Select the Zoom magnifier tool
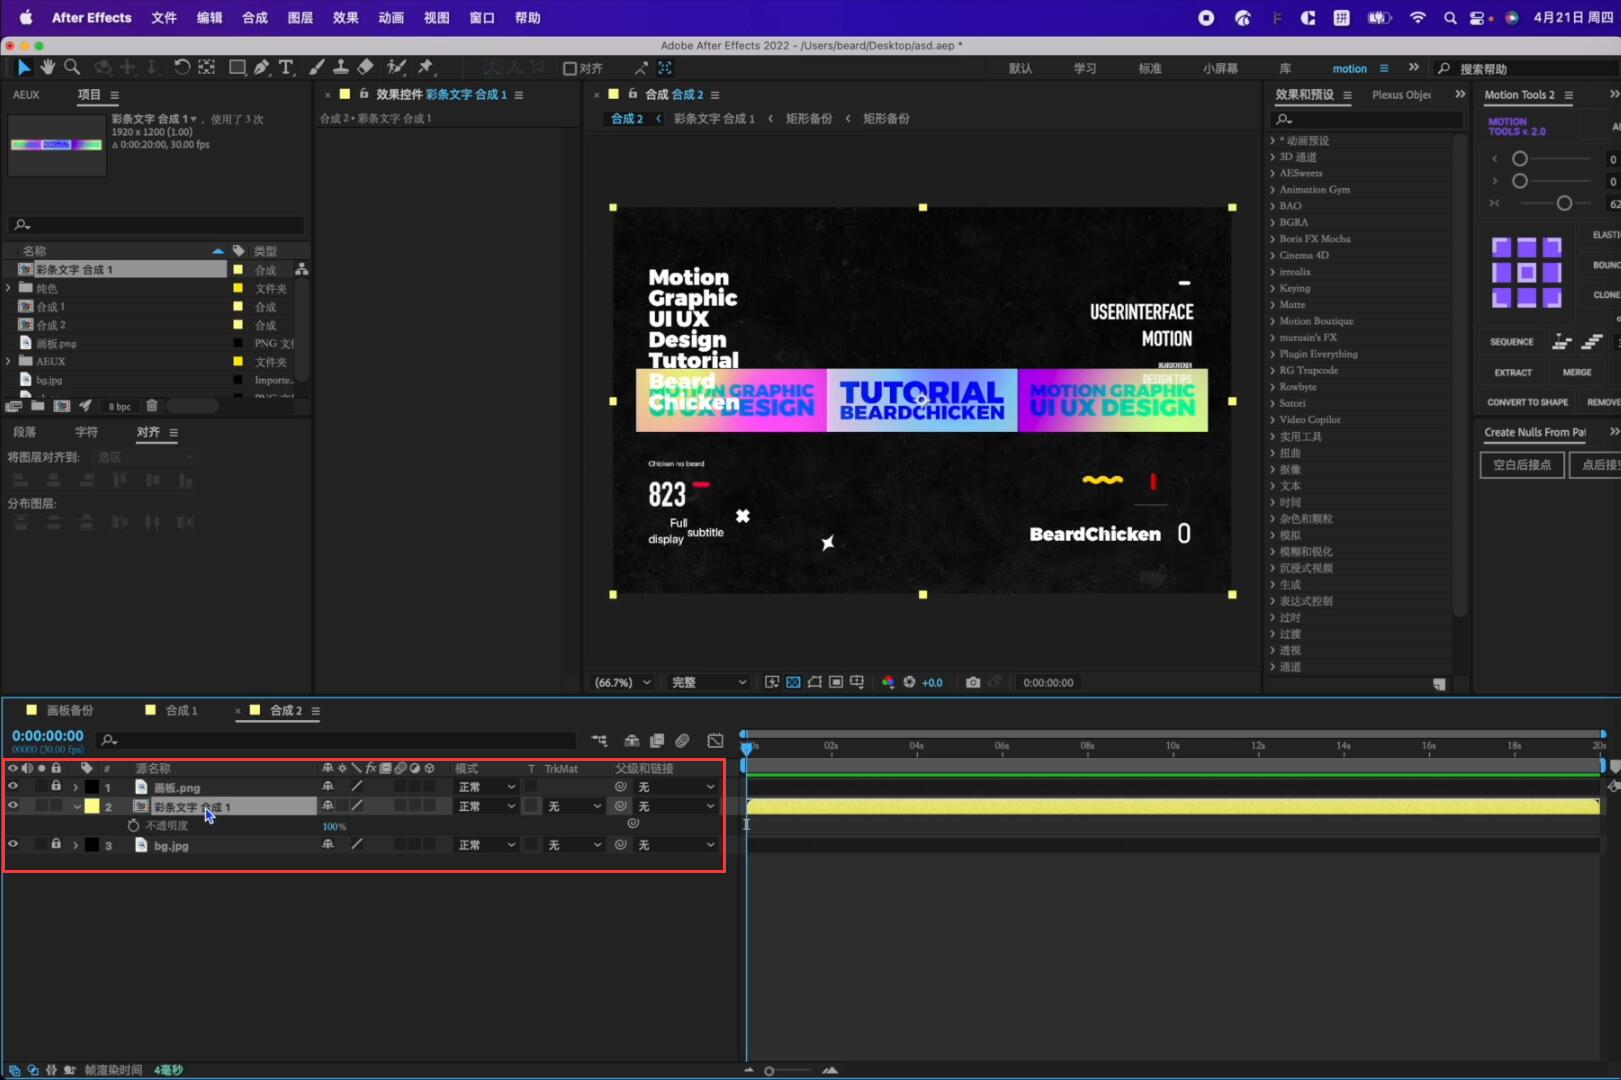The width and height of the screenshot is (1621, 1080). coord(72,67)
